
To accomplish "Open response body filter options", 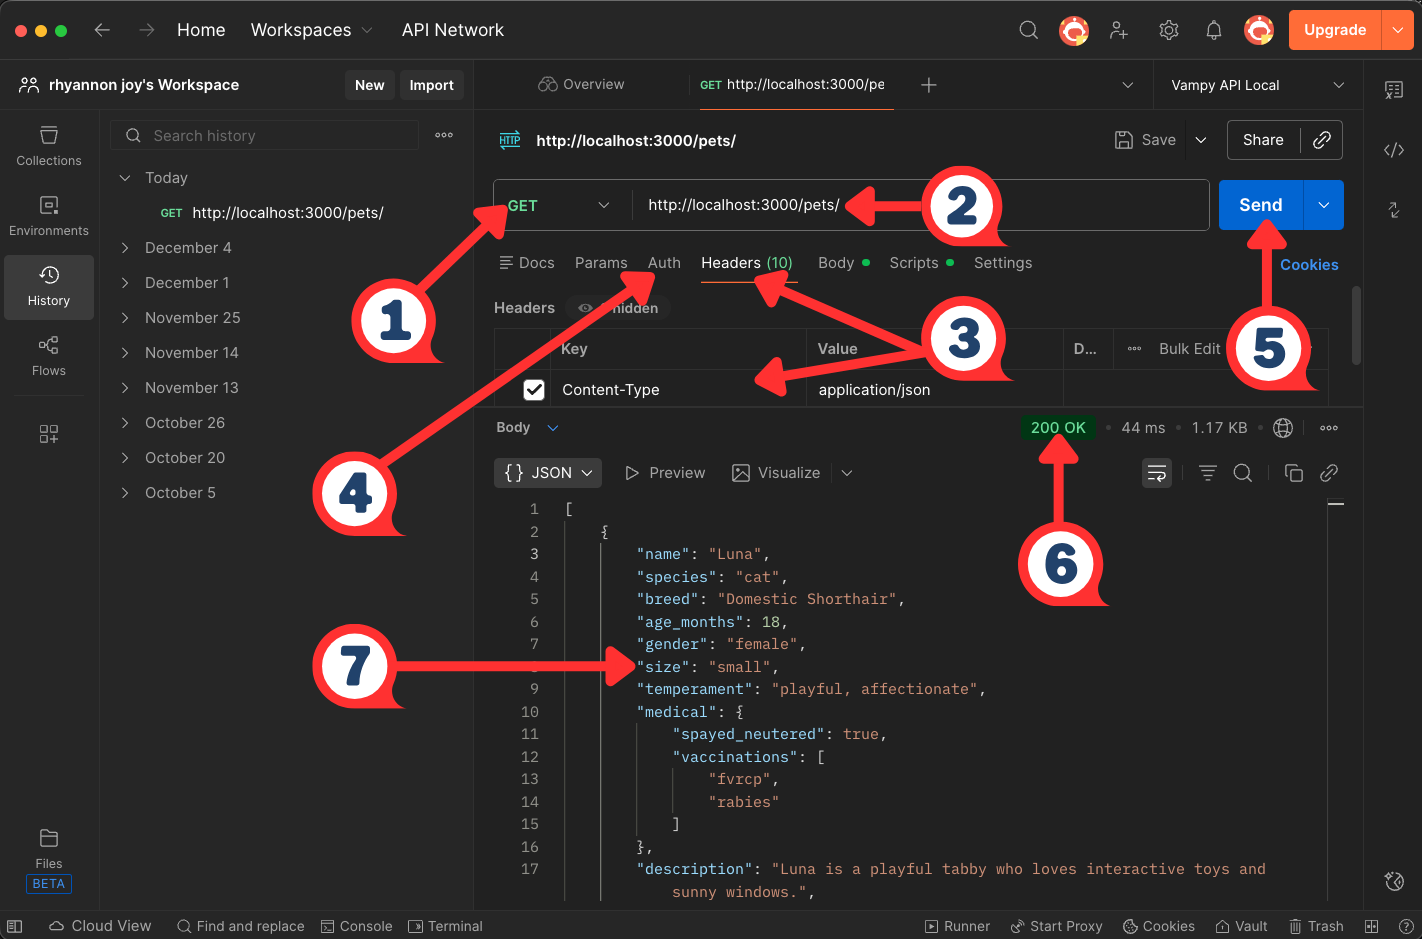I will pyautogui.click(x=1207, y=472).
